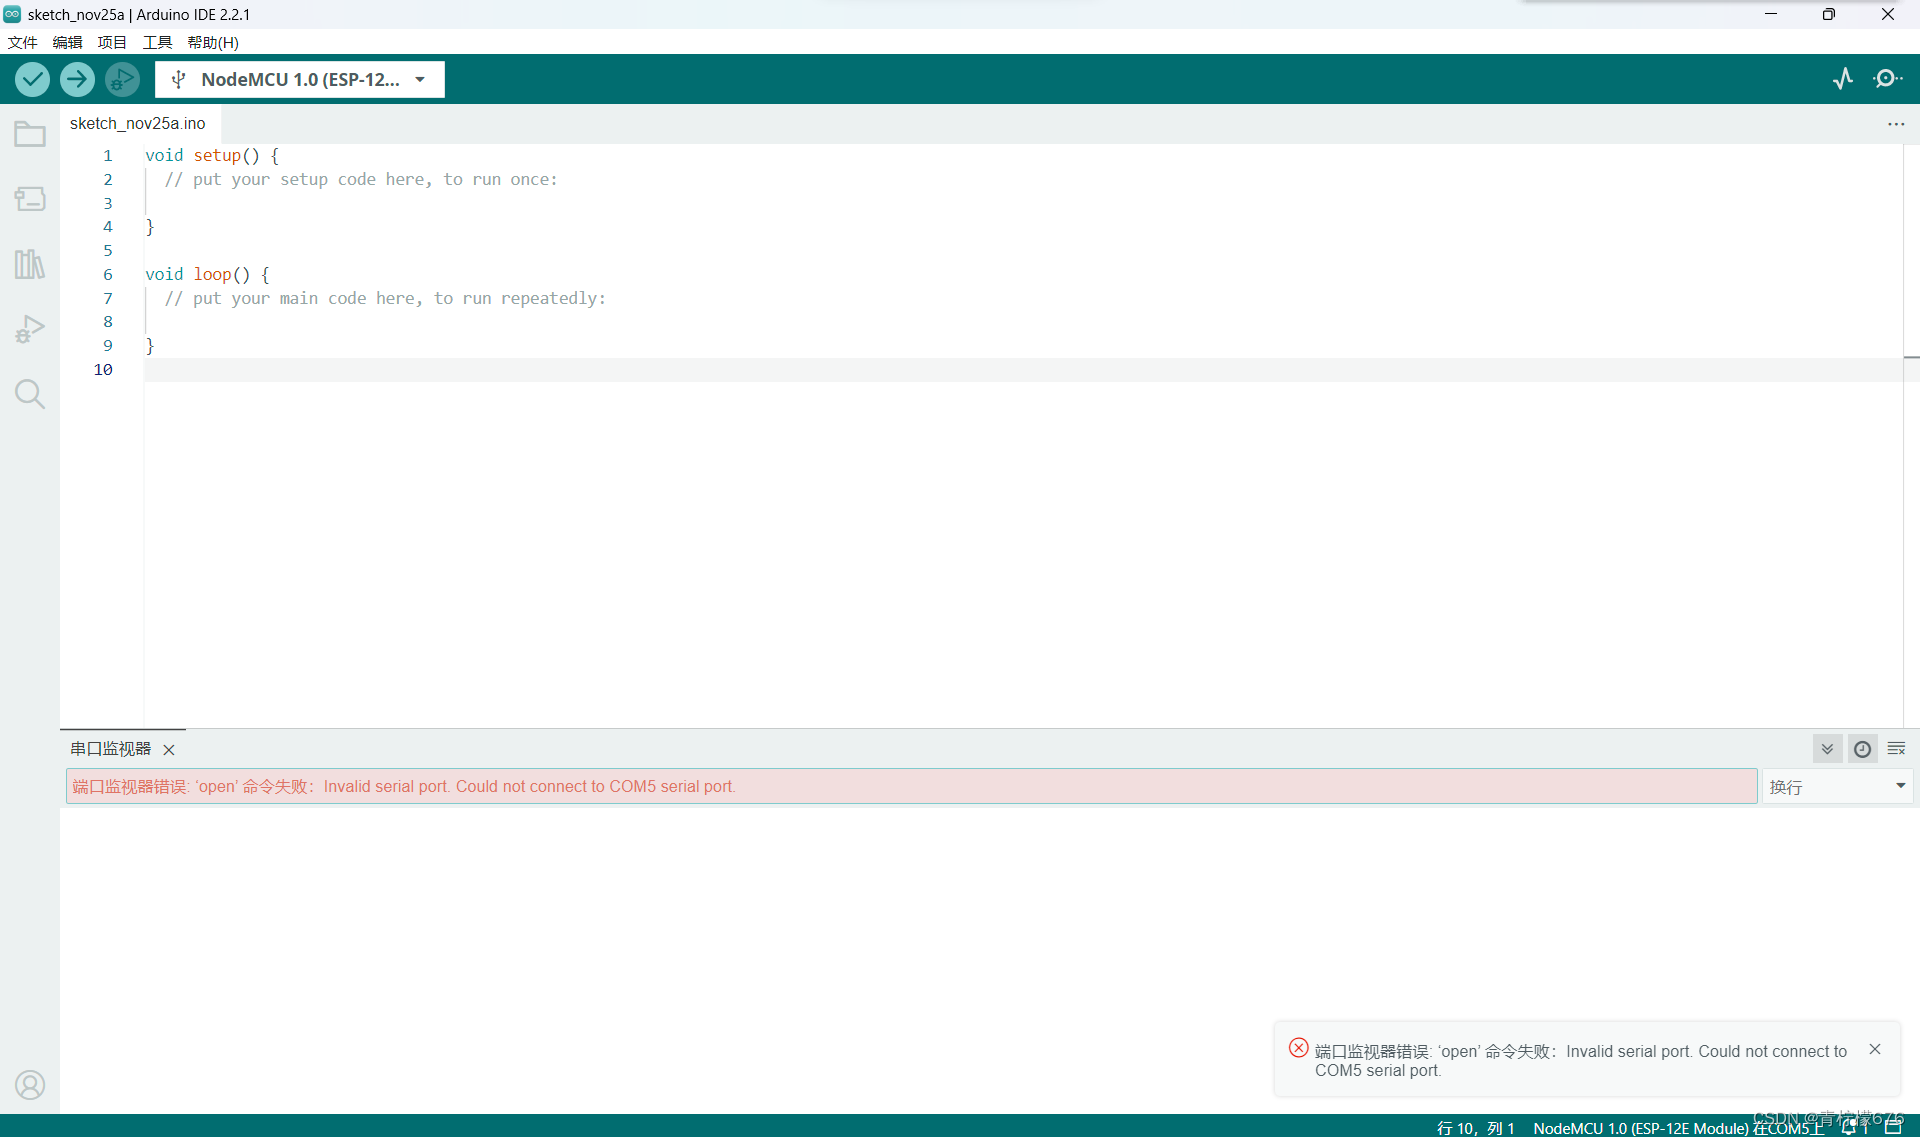Screen dimensions: 1920x1137
Task: Open the editor tab three-dots menu
Action: (1896, 124)
